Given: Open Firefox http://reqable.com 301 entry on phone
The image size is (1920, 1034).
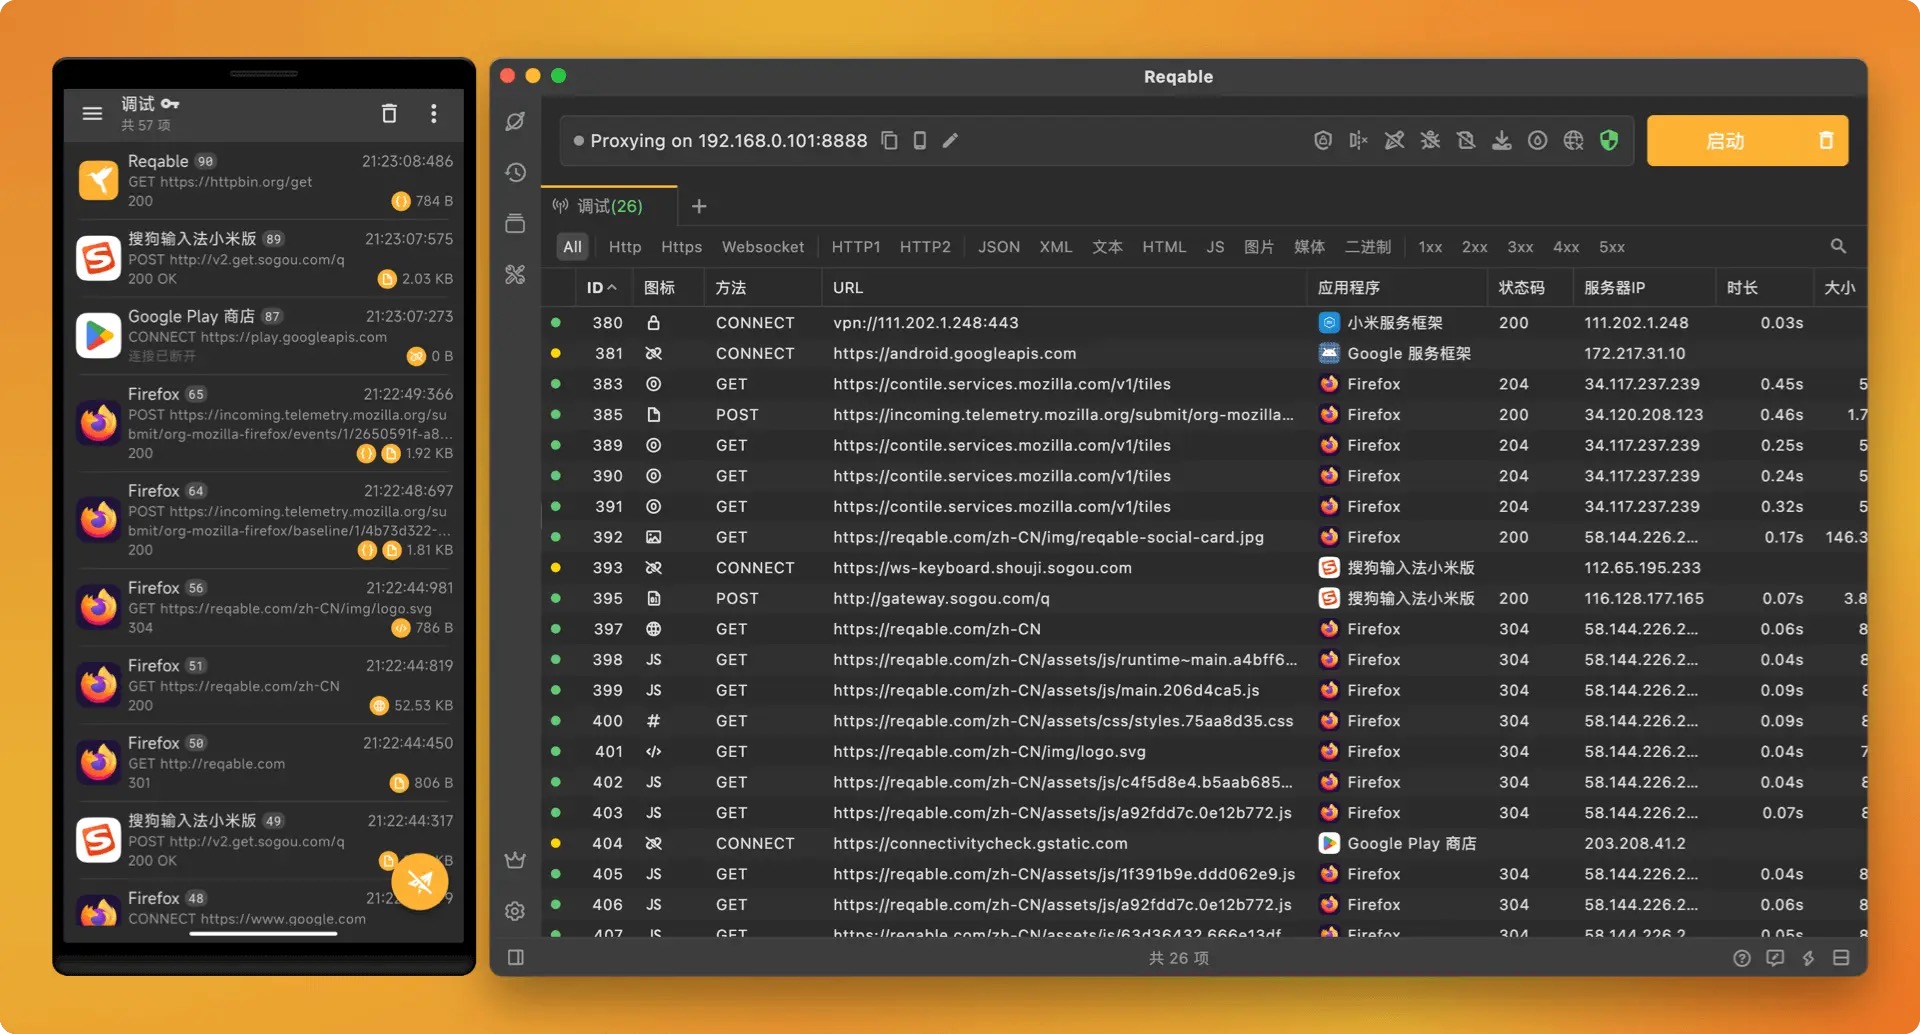Looking at the screenshot, I should coord(264,762).
